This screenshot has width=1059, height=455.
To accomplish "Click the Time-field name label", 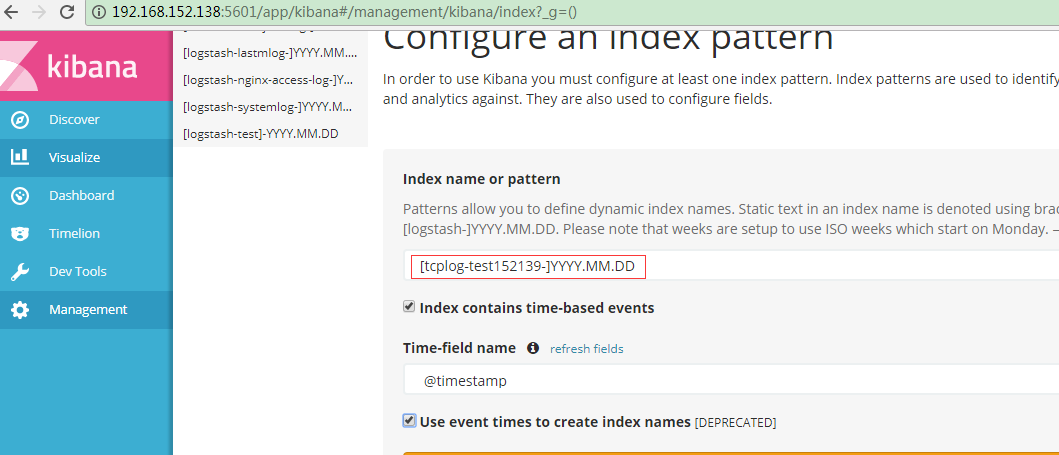I will click(459, 348).
